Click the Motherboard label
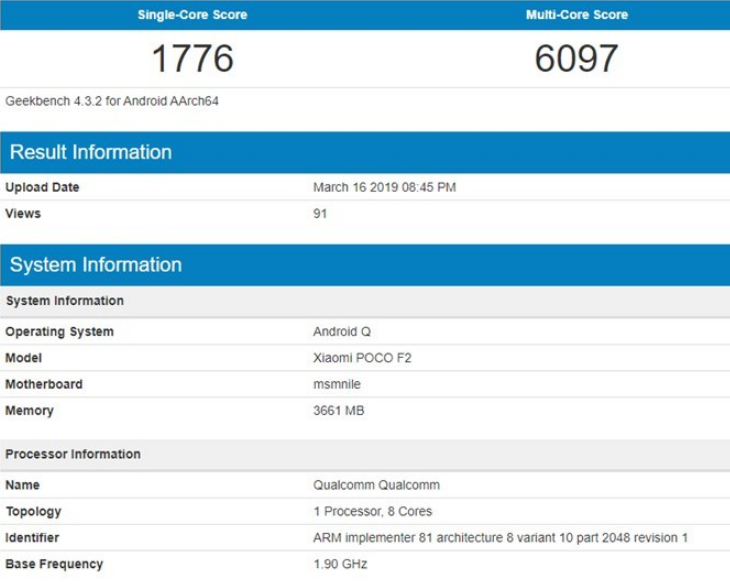 coord(44,384)
